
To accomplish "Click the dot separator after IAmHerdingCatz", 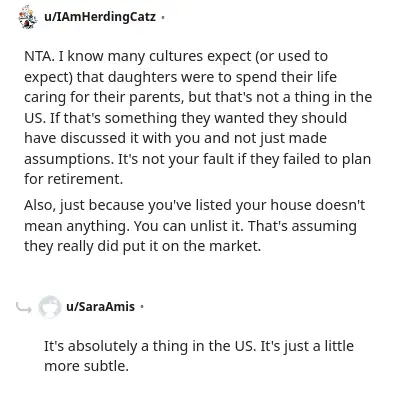I will click(x=163, y=17).
